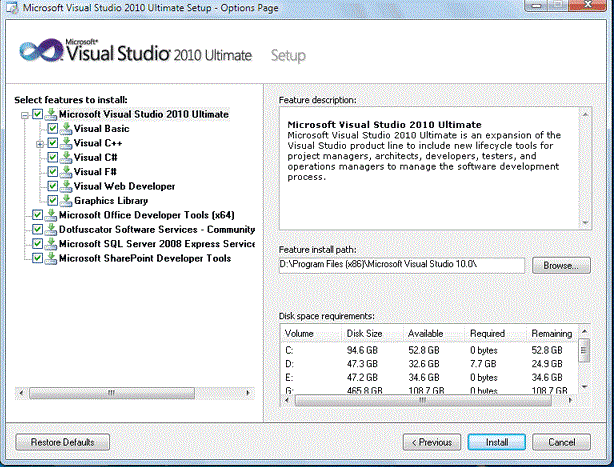Click the Visual Web Developer install icon
Viewport: 614px width, 467px height.
67,186
